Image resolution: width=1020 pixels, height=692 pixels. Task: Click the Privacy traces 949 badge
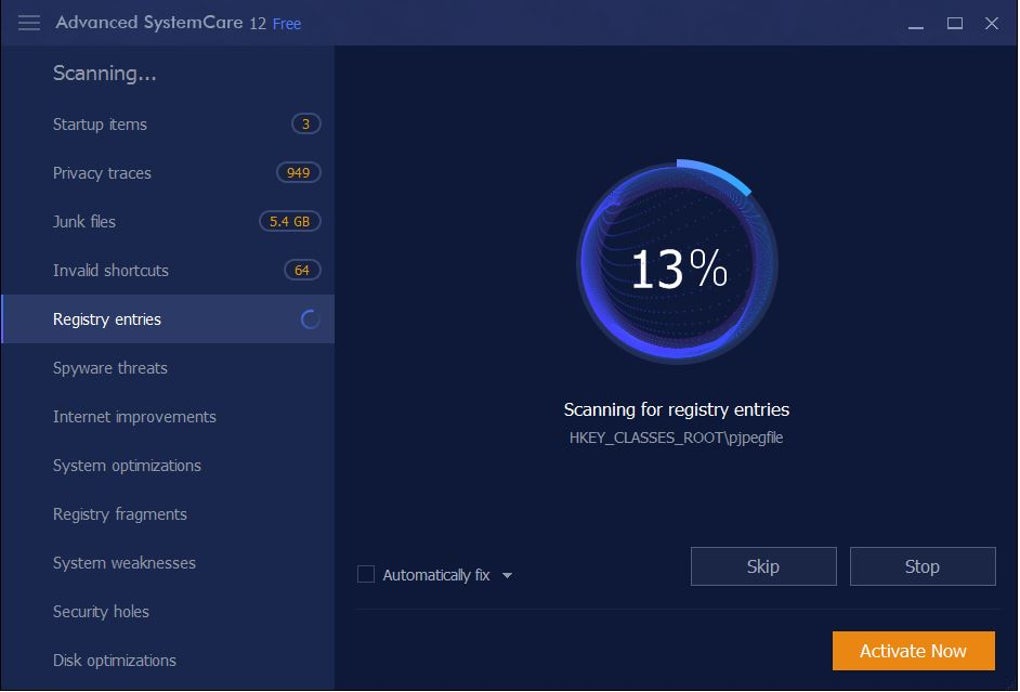[299, 173]
